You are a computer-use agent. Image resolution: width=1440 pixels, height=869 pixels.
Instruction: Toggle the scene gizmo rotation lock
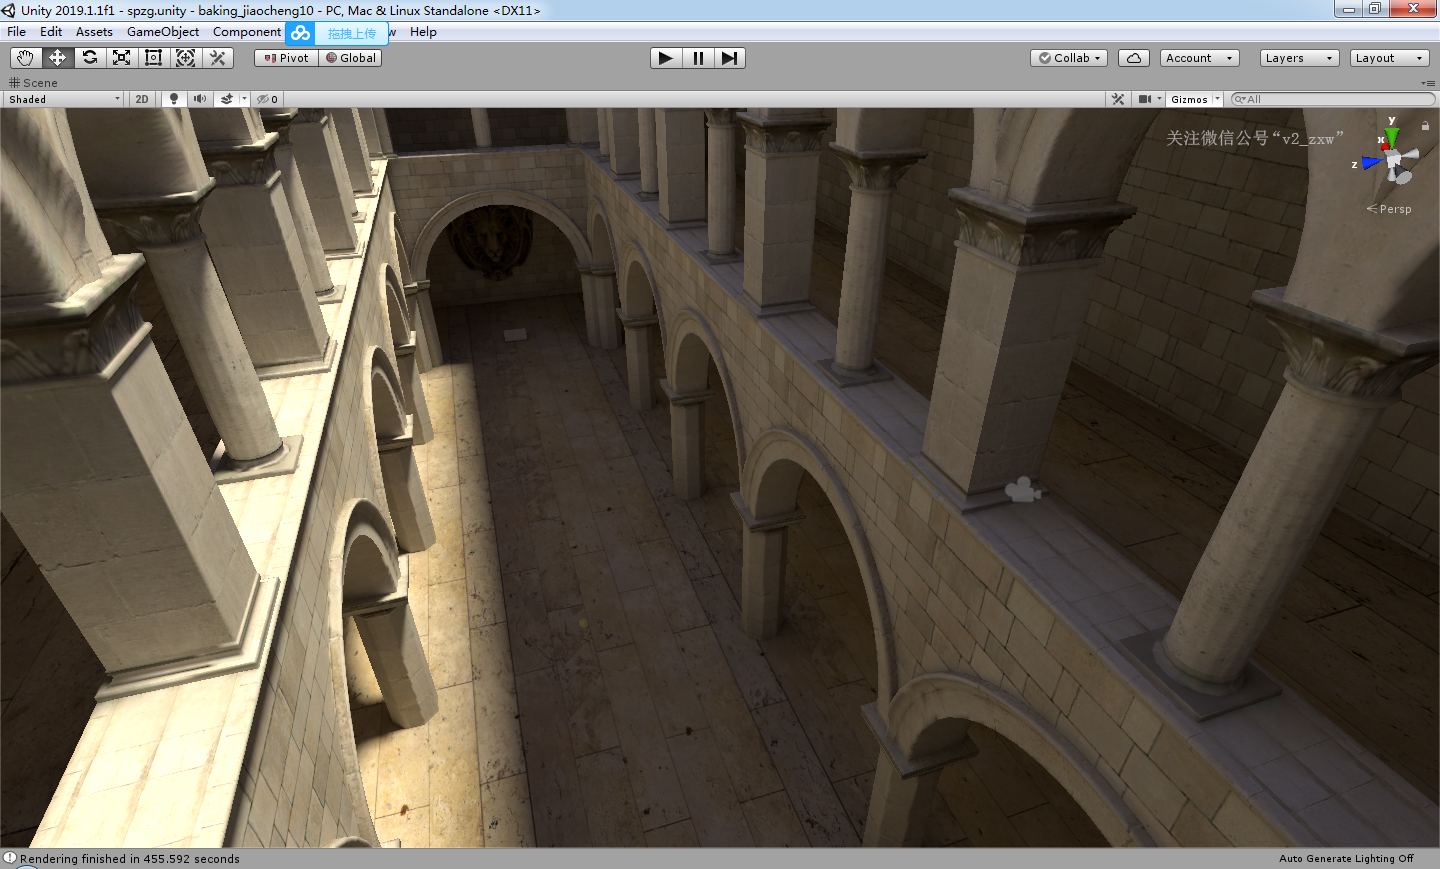[1425, 126]
